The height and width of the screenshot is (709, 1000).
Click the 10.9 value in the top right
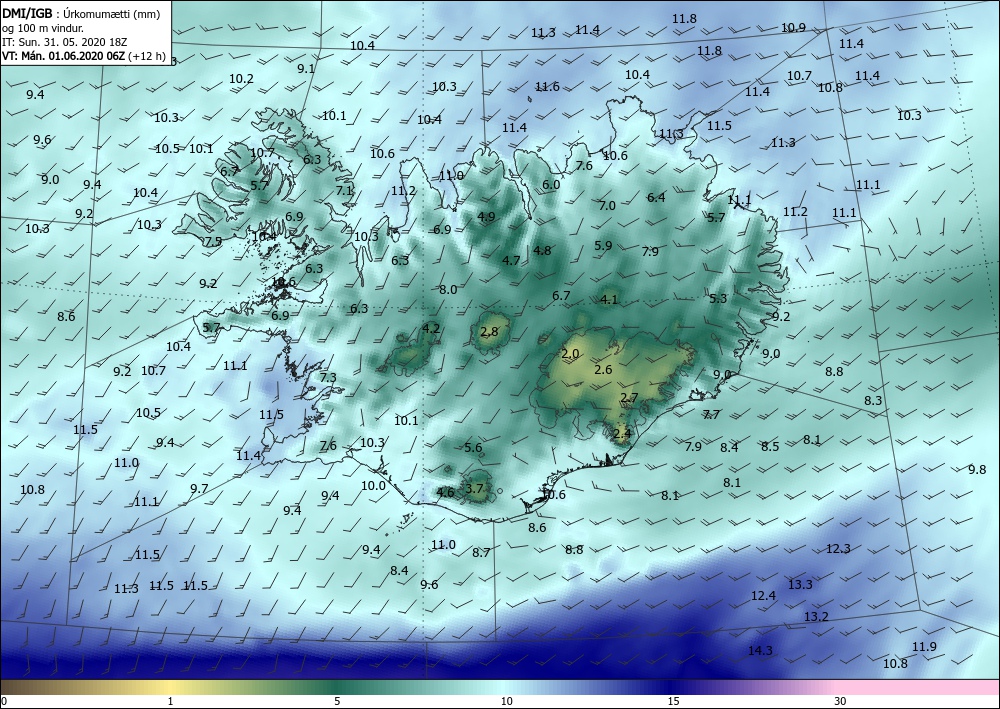[x=793, y=27]
